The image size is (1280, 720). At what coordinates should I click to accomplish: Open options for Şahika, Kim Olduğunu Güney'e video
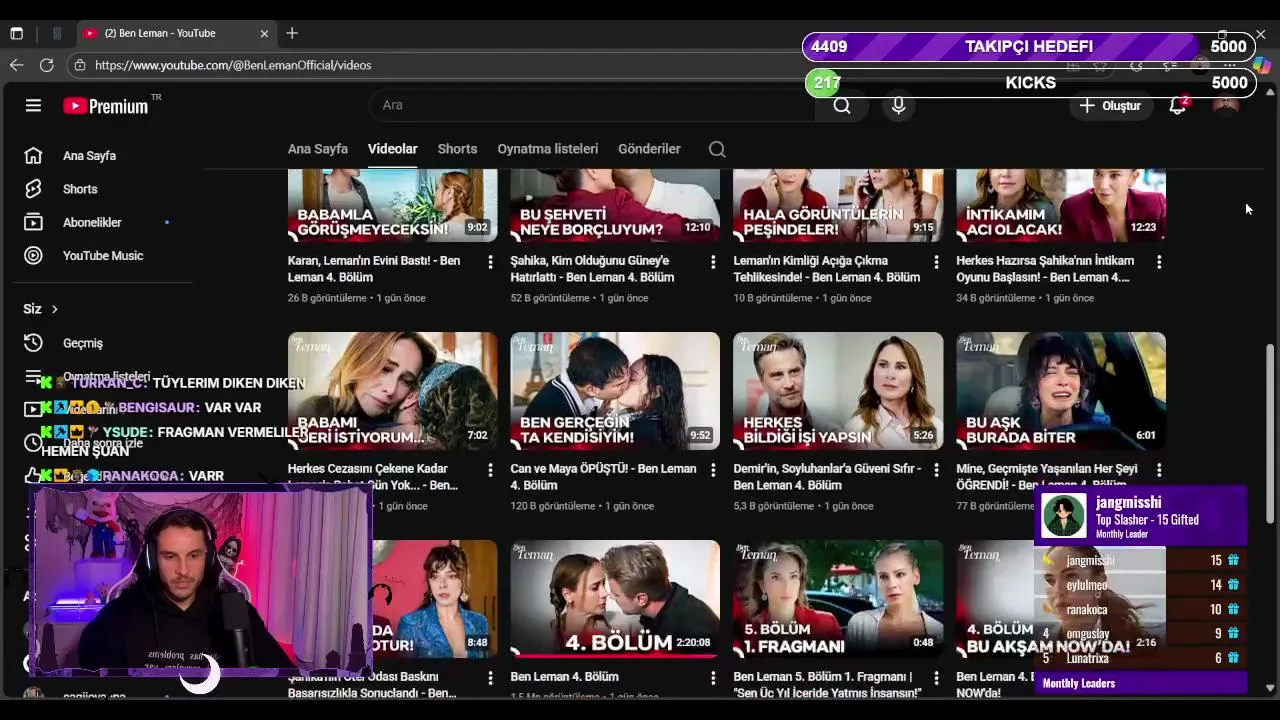point(713,262)
